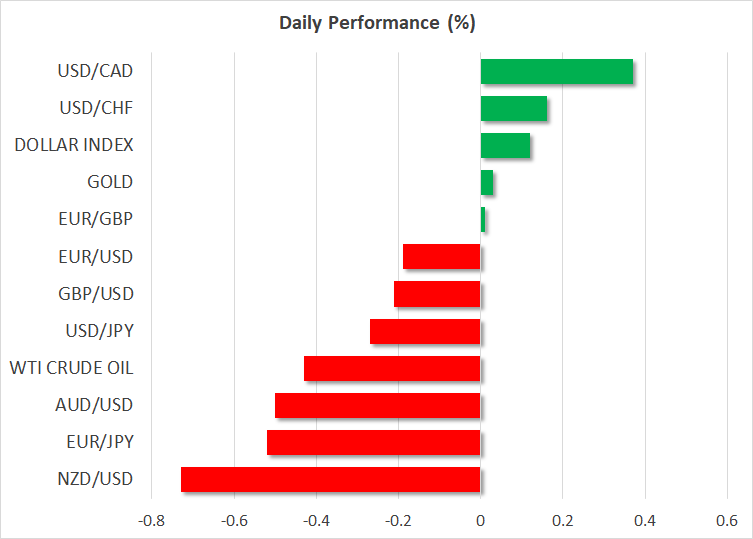Select the long red NZD/USD bar

point(330,479)
